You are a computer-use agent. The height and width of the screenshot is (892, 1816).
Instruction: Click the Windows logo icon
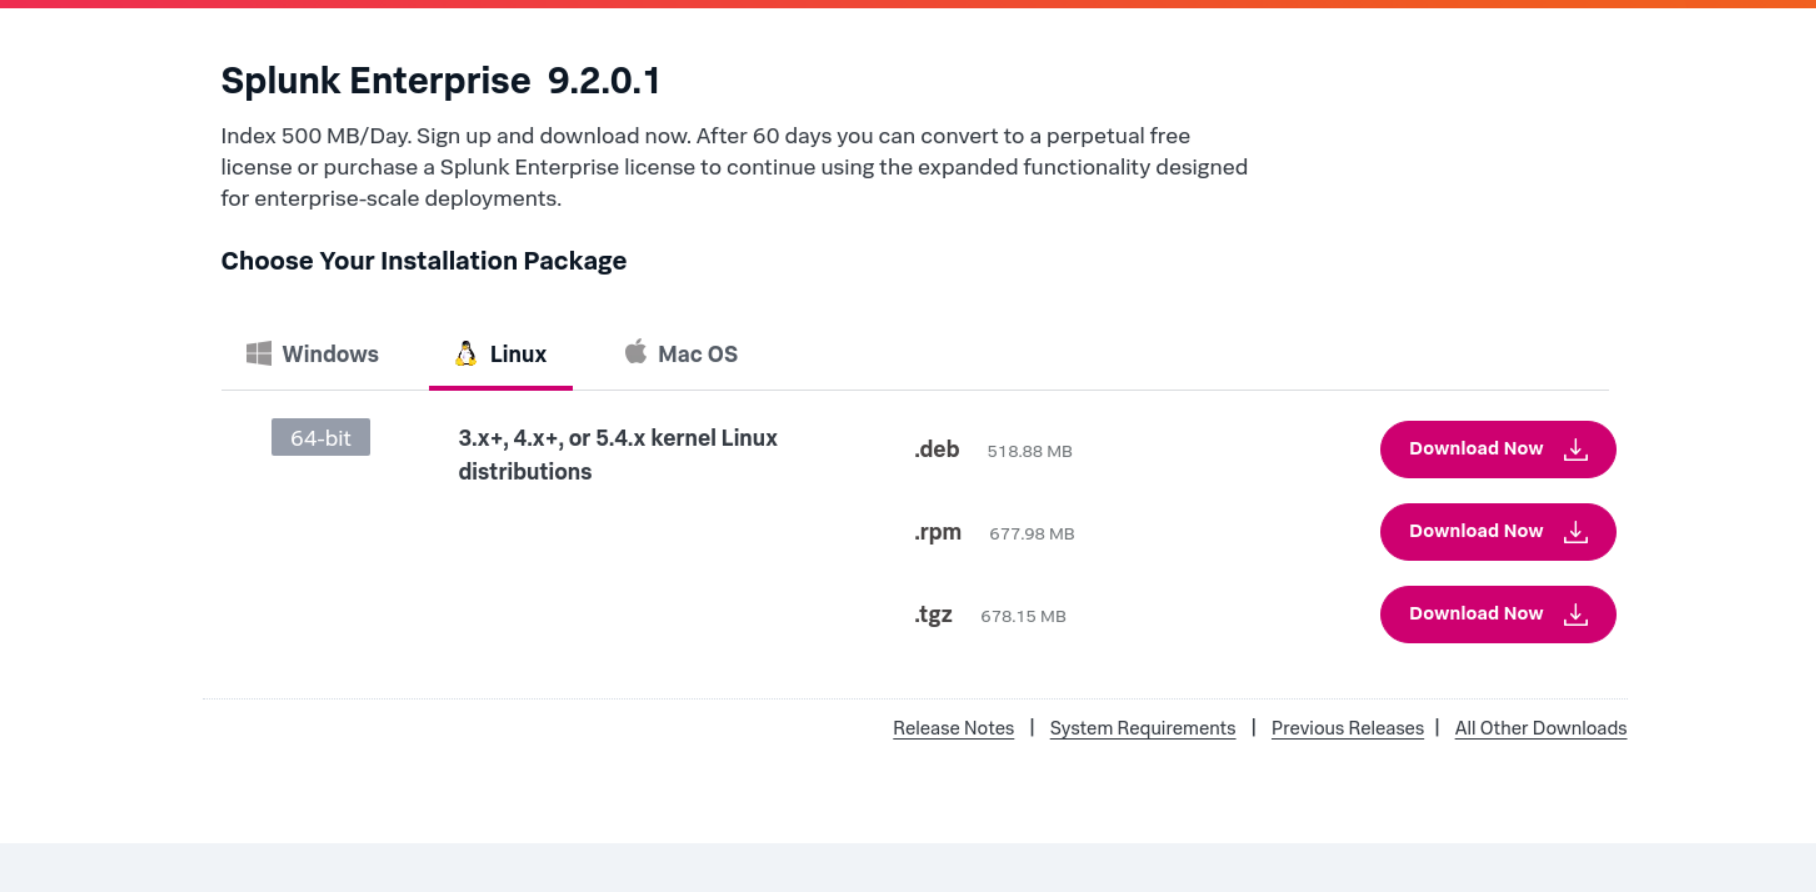[259, 353]
